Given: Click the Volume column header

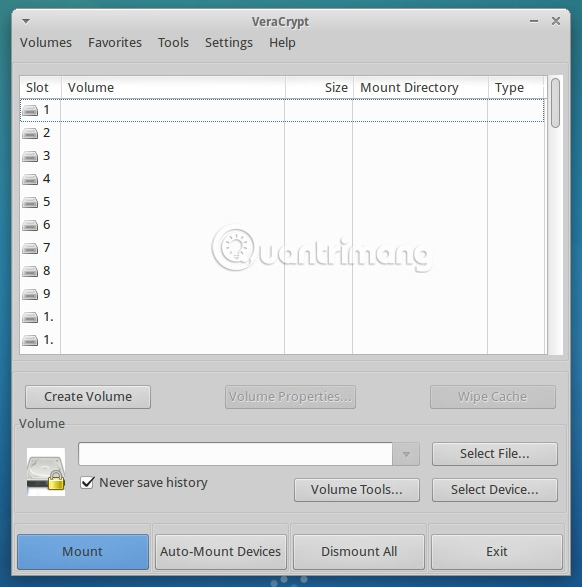Looking at the screenshot, I should (173, 88).
